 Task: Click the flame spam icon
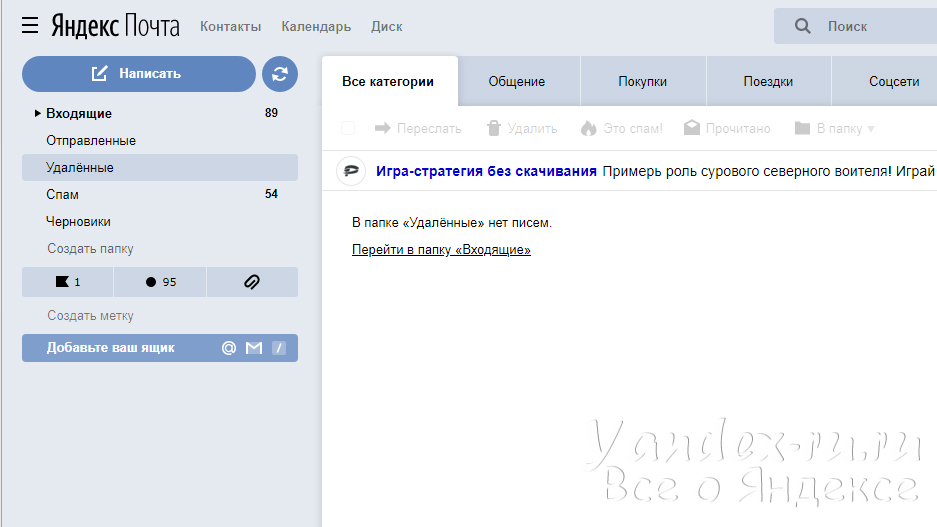pos(589,128)
